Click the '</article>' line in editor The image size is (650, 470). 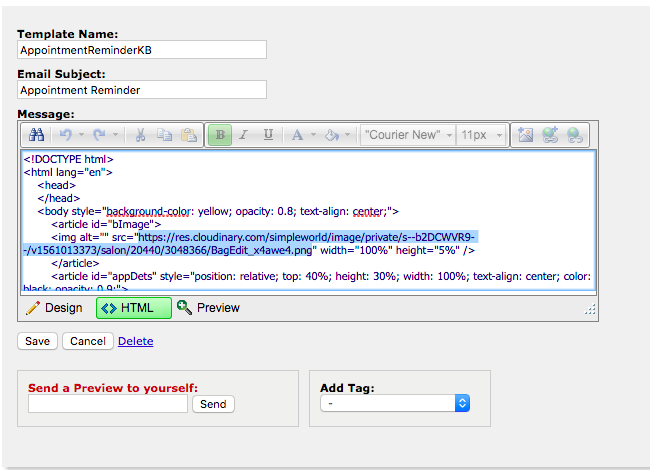(x=75, y=263)
